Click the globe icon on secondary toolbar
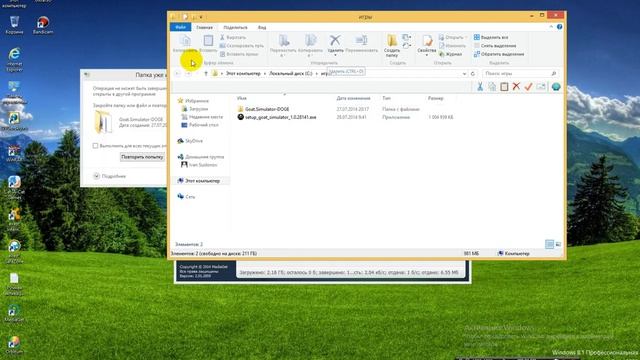This screenshot has width=640, height=360. [556, 87]
